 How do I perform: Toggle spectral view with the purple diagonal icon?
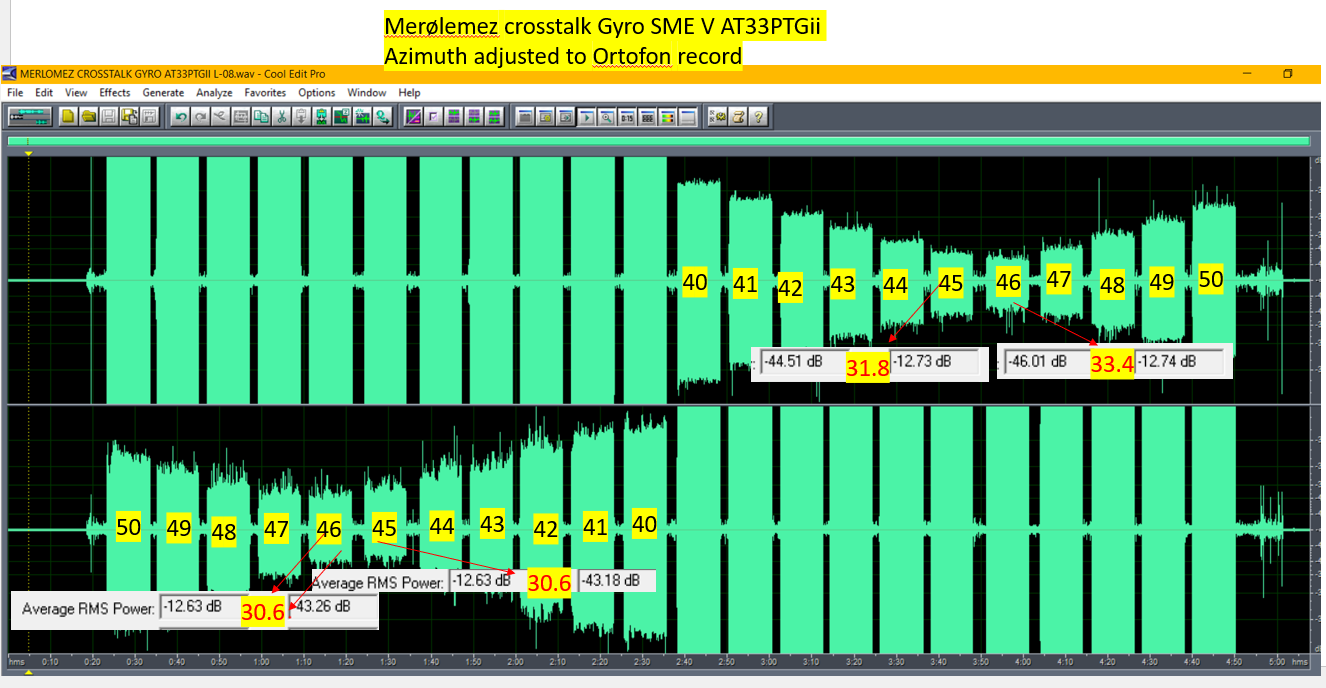point(413,117)
